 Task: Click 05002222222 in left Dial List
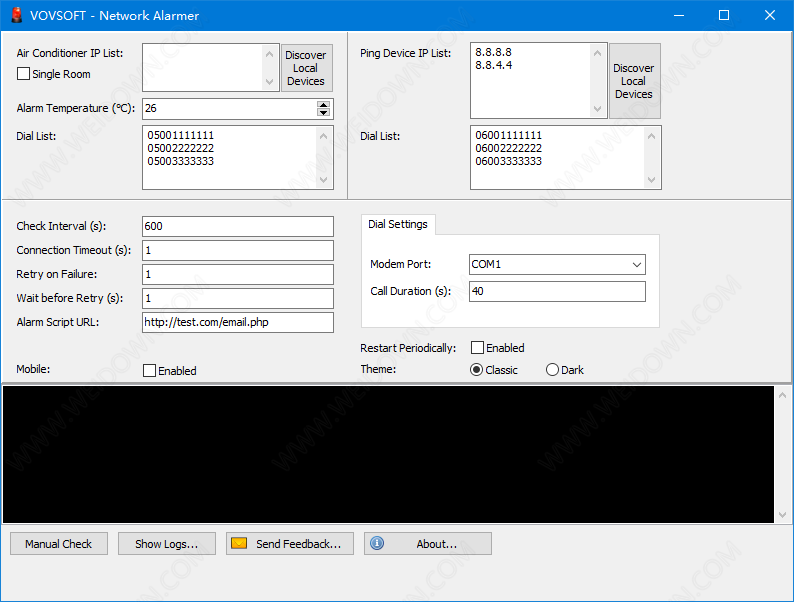[x=181, y=148]
